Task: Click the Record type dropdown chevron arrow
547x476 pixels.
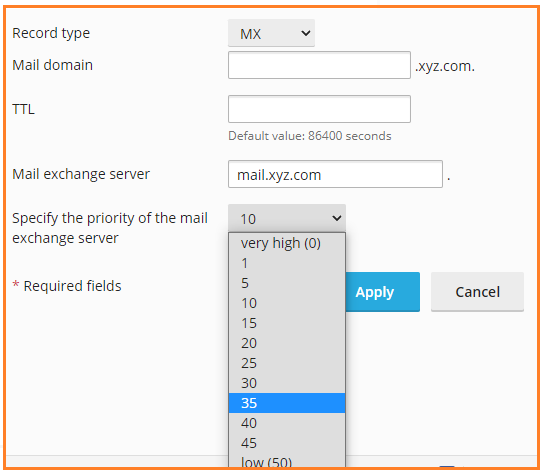Action: [306, 34]
